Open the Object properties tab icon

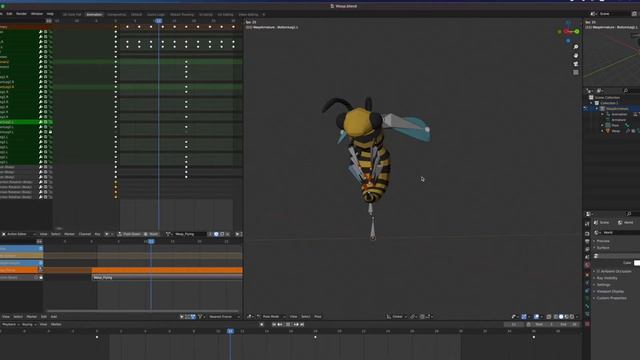(587, 275)
